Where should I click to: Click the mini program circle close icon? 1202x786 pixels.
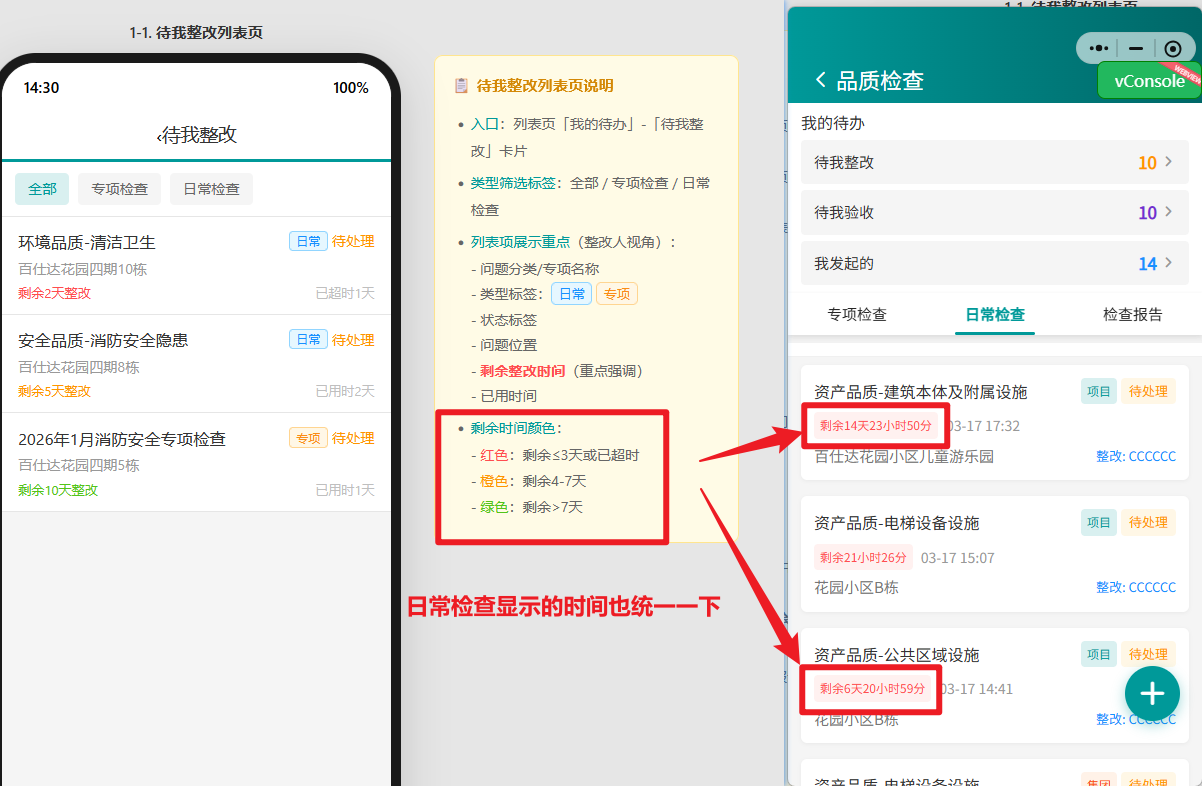tap(1173, 48)
